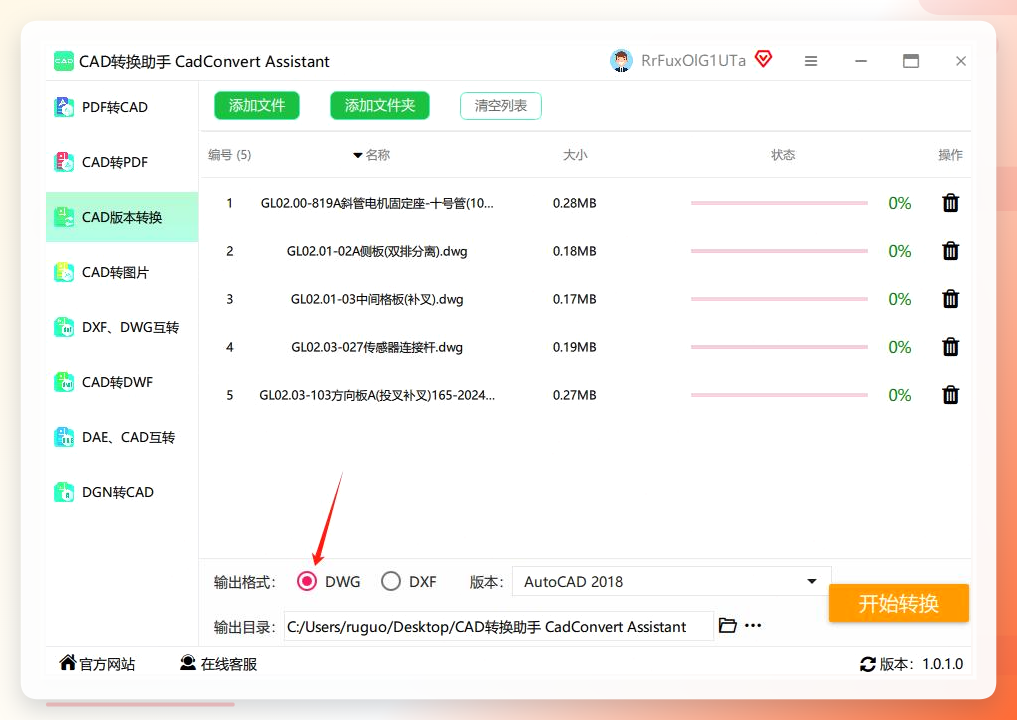This screenshot has height=720, width=1017.
Task: Click the CAD转PDF sidebar icon
Action: click(64, 162)
